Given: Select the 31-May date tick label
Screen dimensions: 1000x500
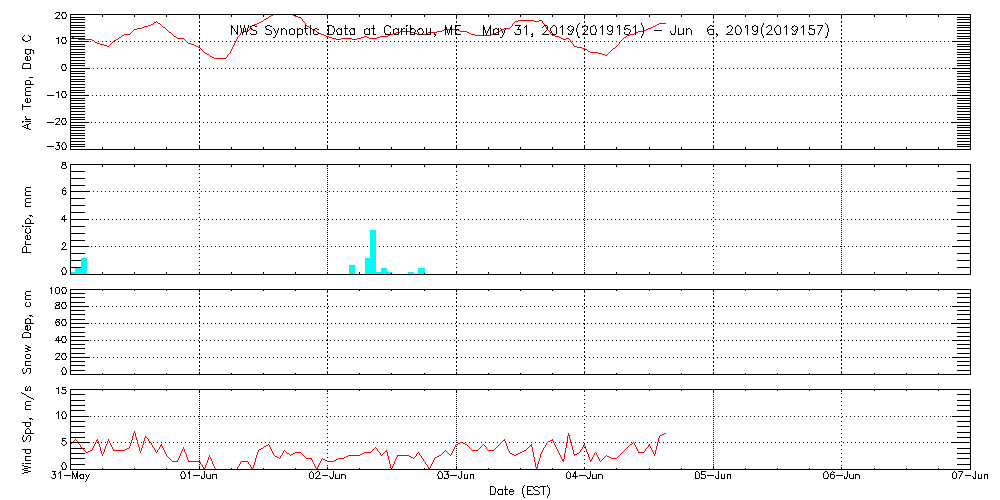Looking at the screenshot, I should (x=71, y=476).
